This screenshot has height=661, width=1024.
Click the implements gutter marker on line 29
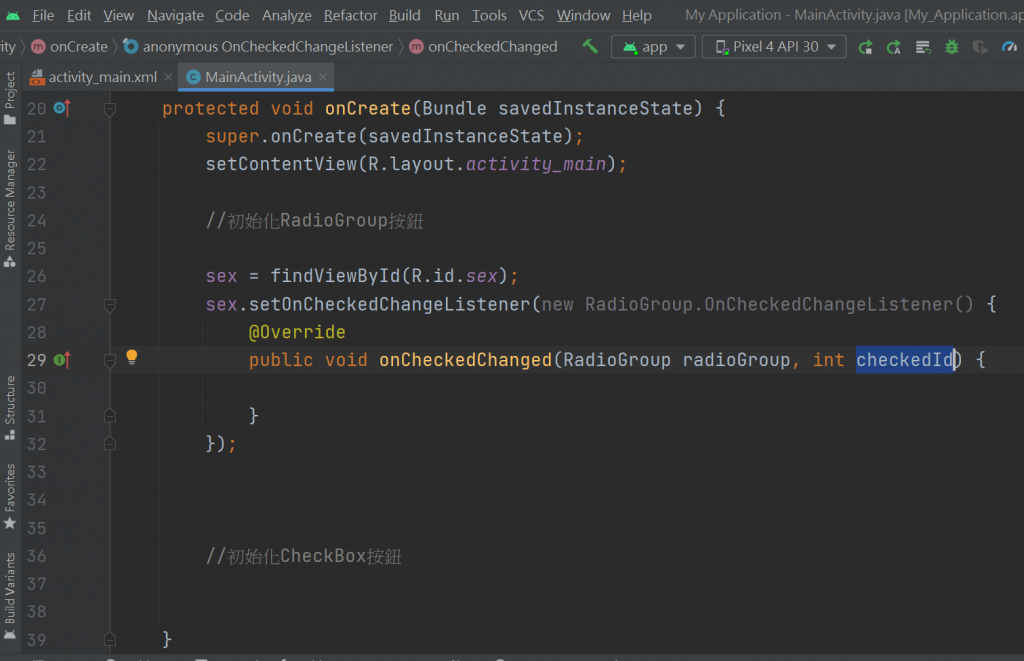point(62,359)
